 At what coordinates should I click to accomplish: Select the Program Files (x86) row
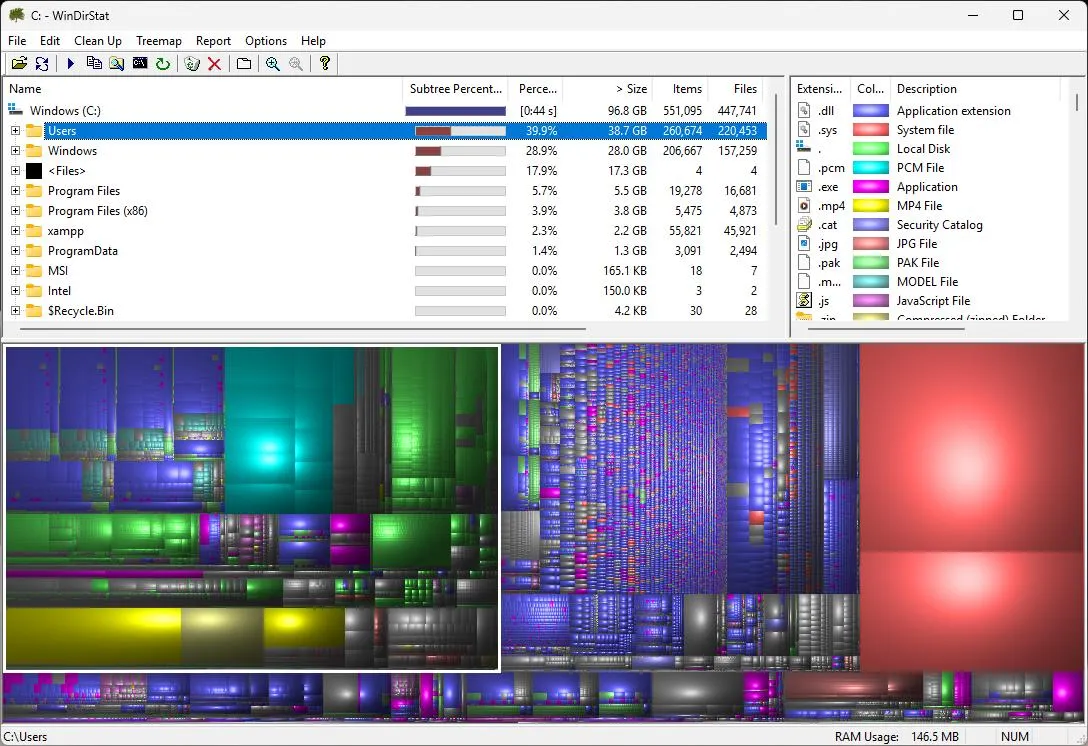click(x=385, y=211)
